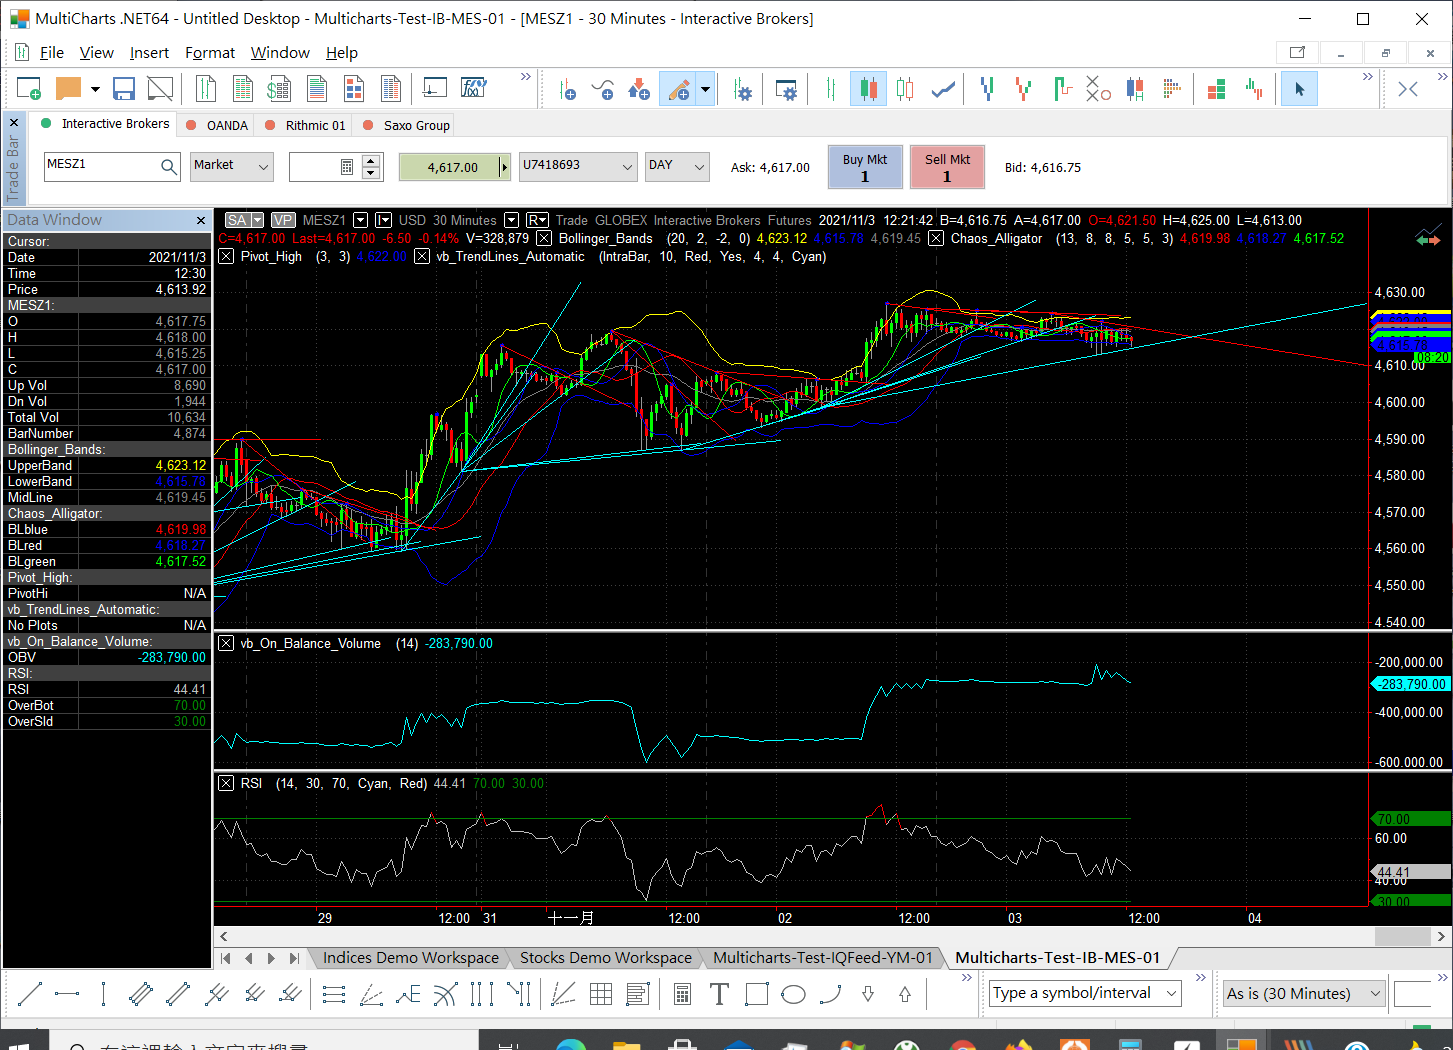Click the highlighted pencil drawing icon
Image resolution: width=1453 pixels, height=1050 pixels.
point(679,89)
